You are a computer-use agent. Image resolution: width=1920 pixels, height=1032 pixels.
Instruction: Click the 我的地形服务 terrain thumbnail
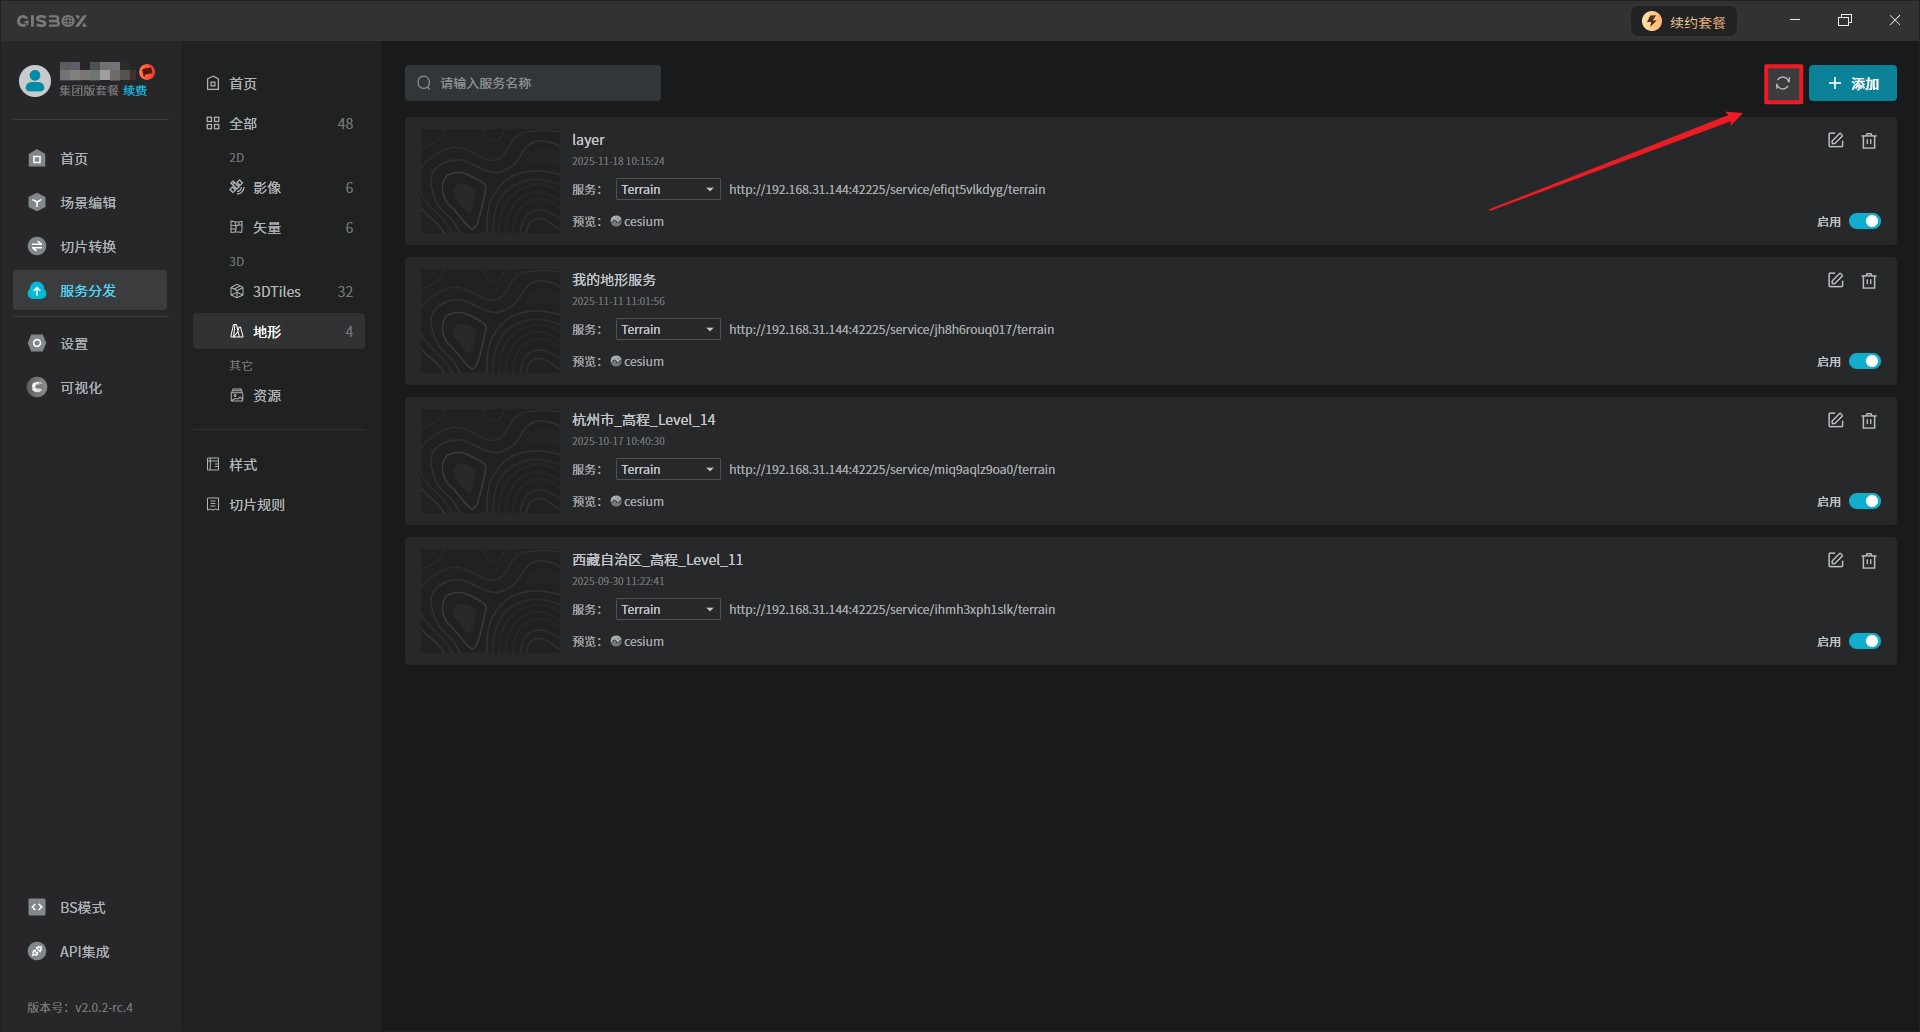tap(490, 321)
